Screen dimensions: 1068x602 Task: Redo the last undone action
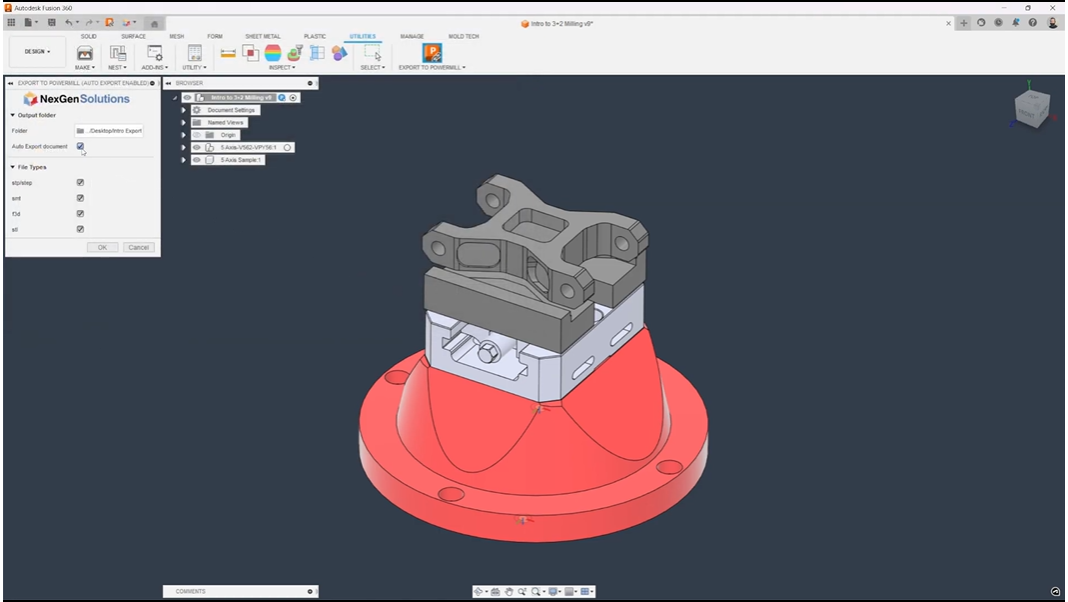(x=89, y=22)
